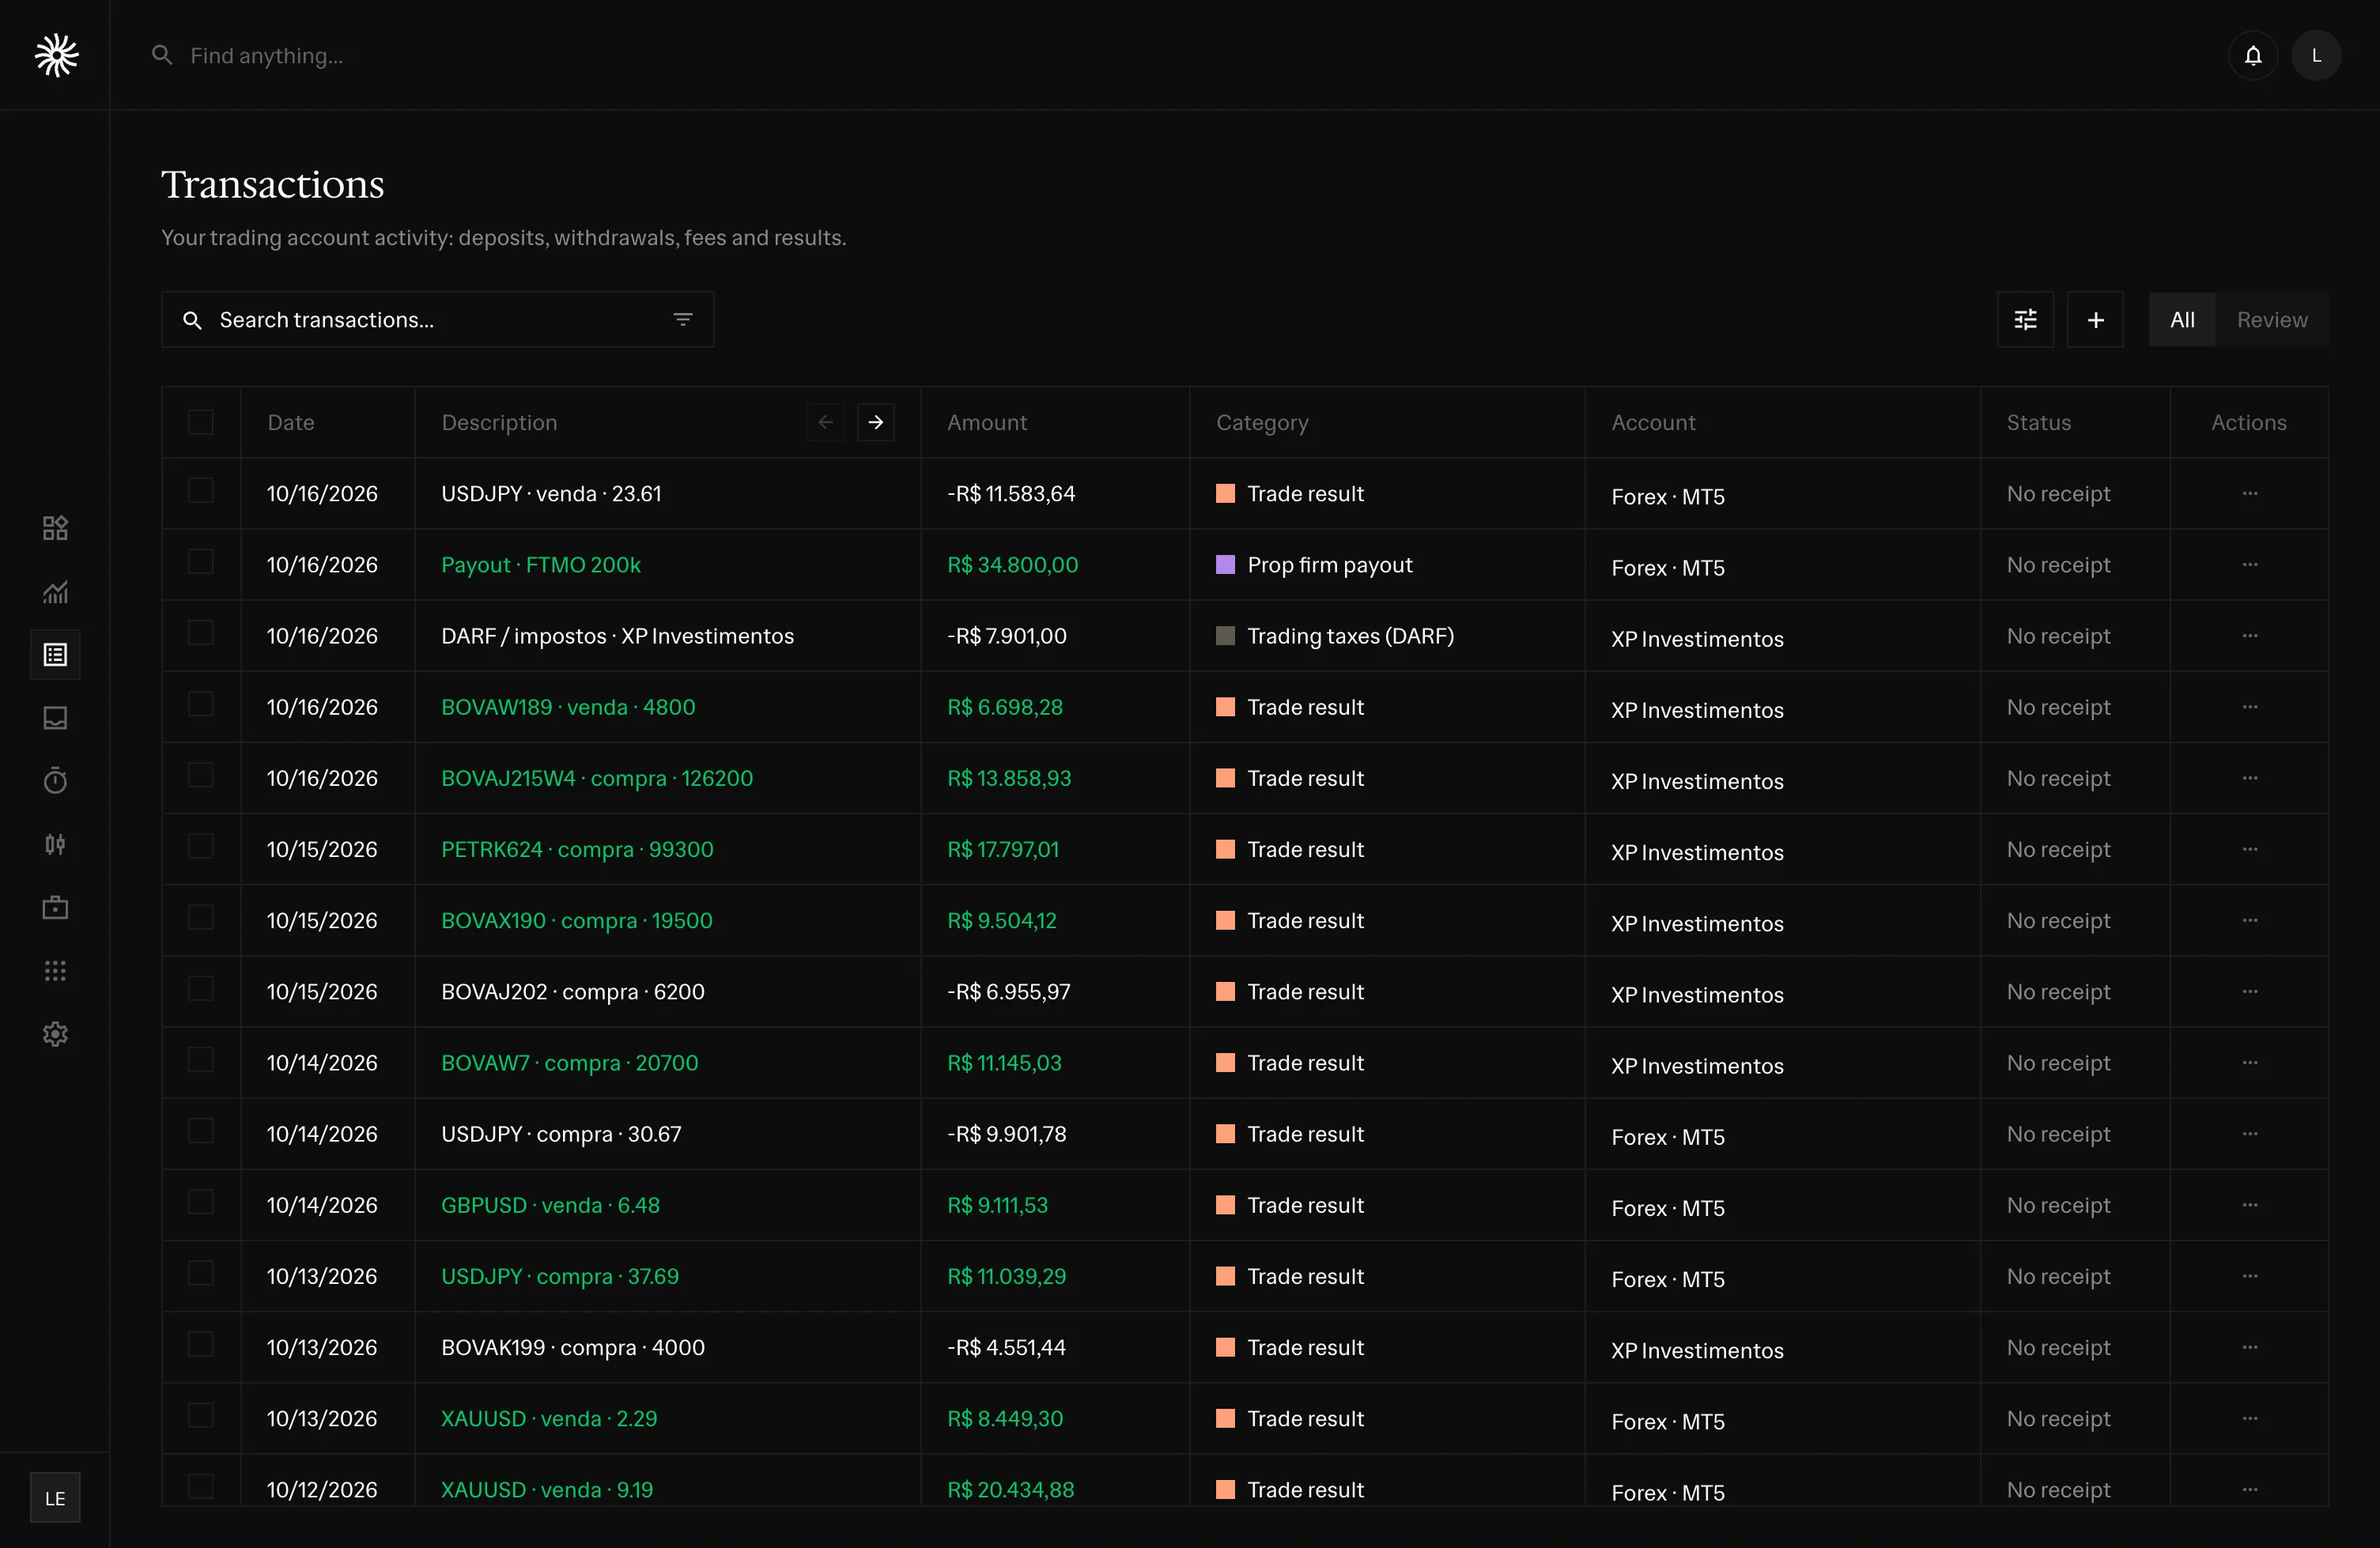
Task: Open the notifications bell
Action: [2252, 55]
